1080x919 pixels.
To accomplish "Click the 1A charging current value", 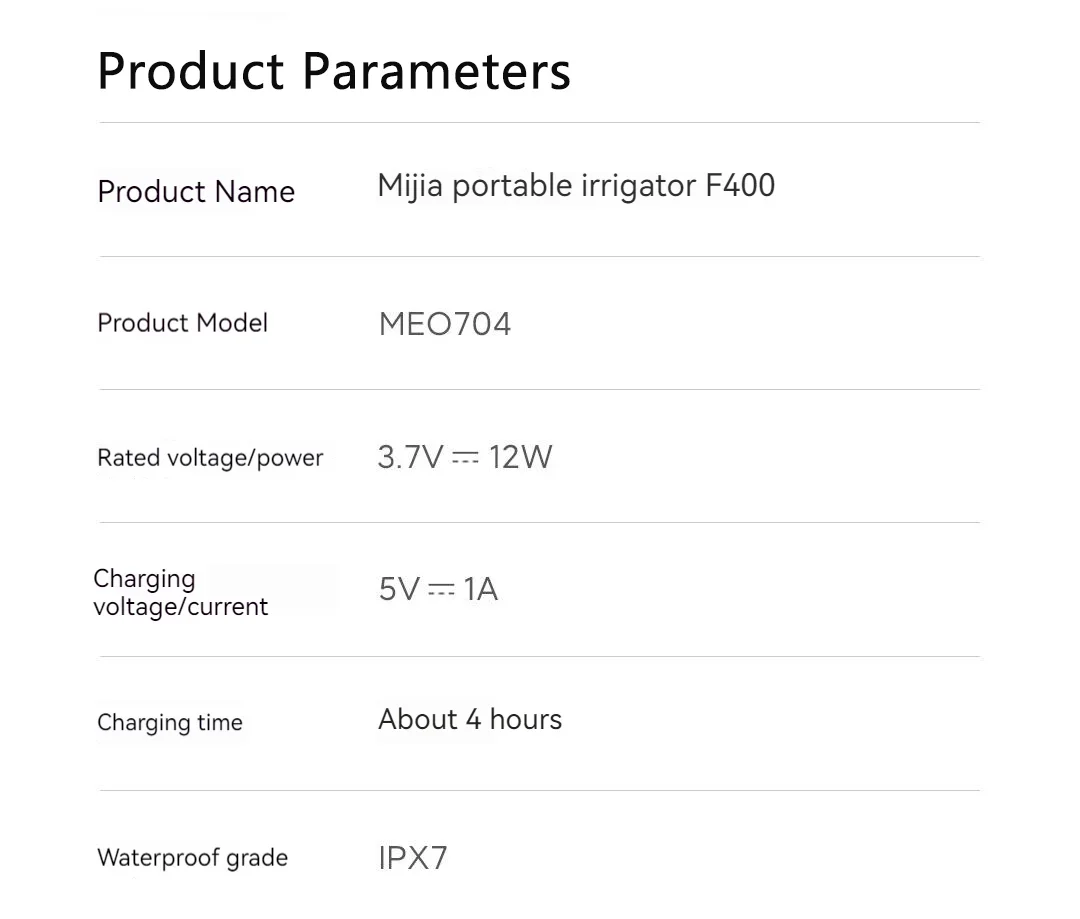I will click(481, 589).
